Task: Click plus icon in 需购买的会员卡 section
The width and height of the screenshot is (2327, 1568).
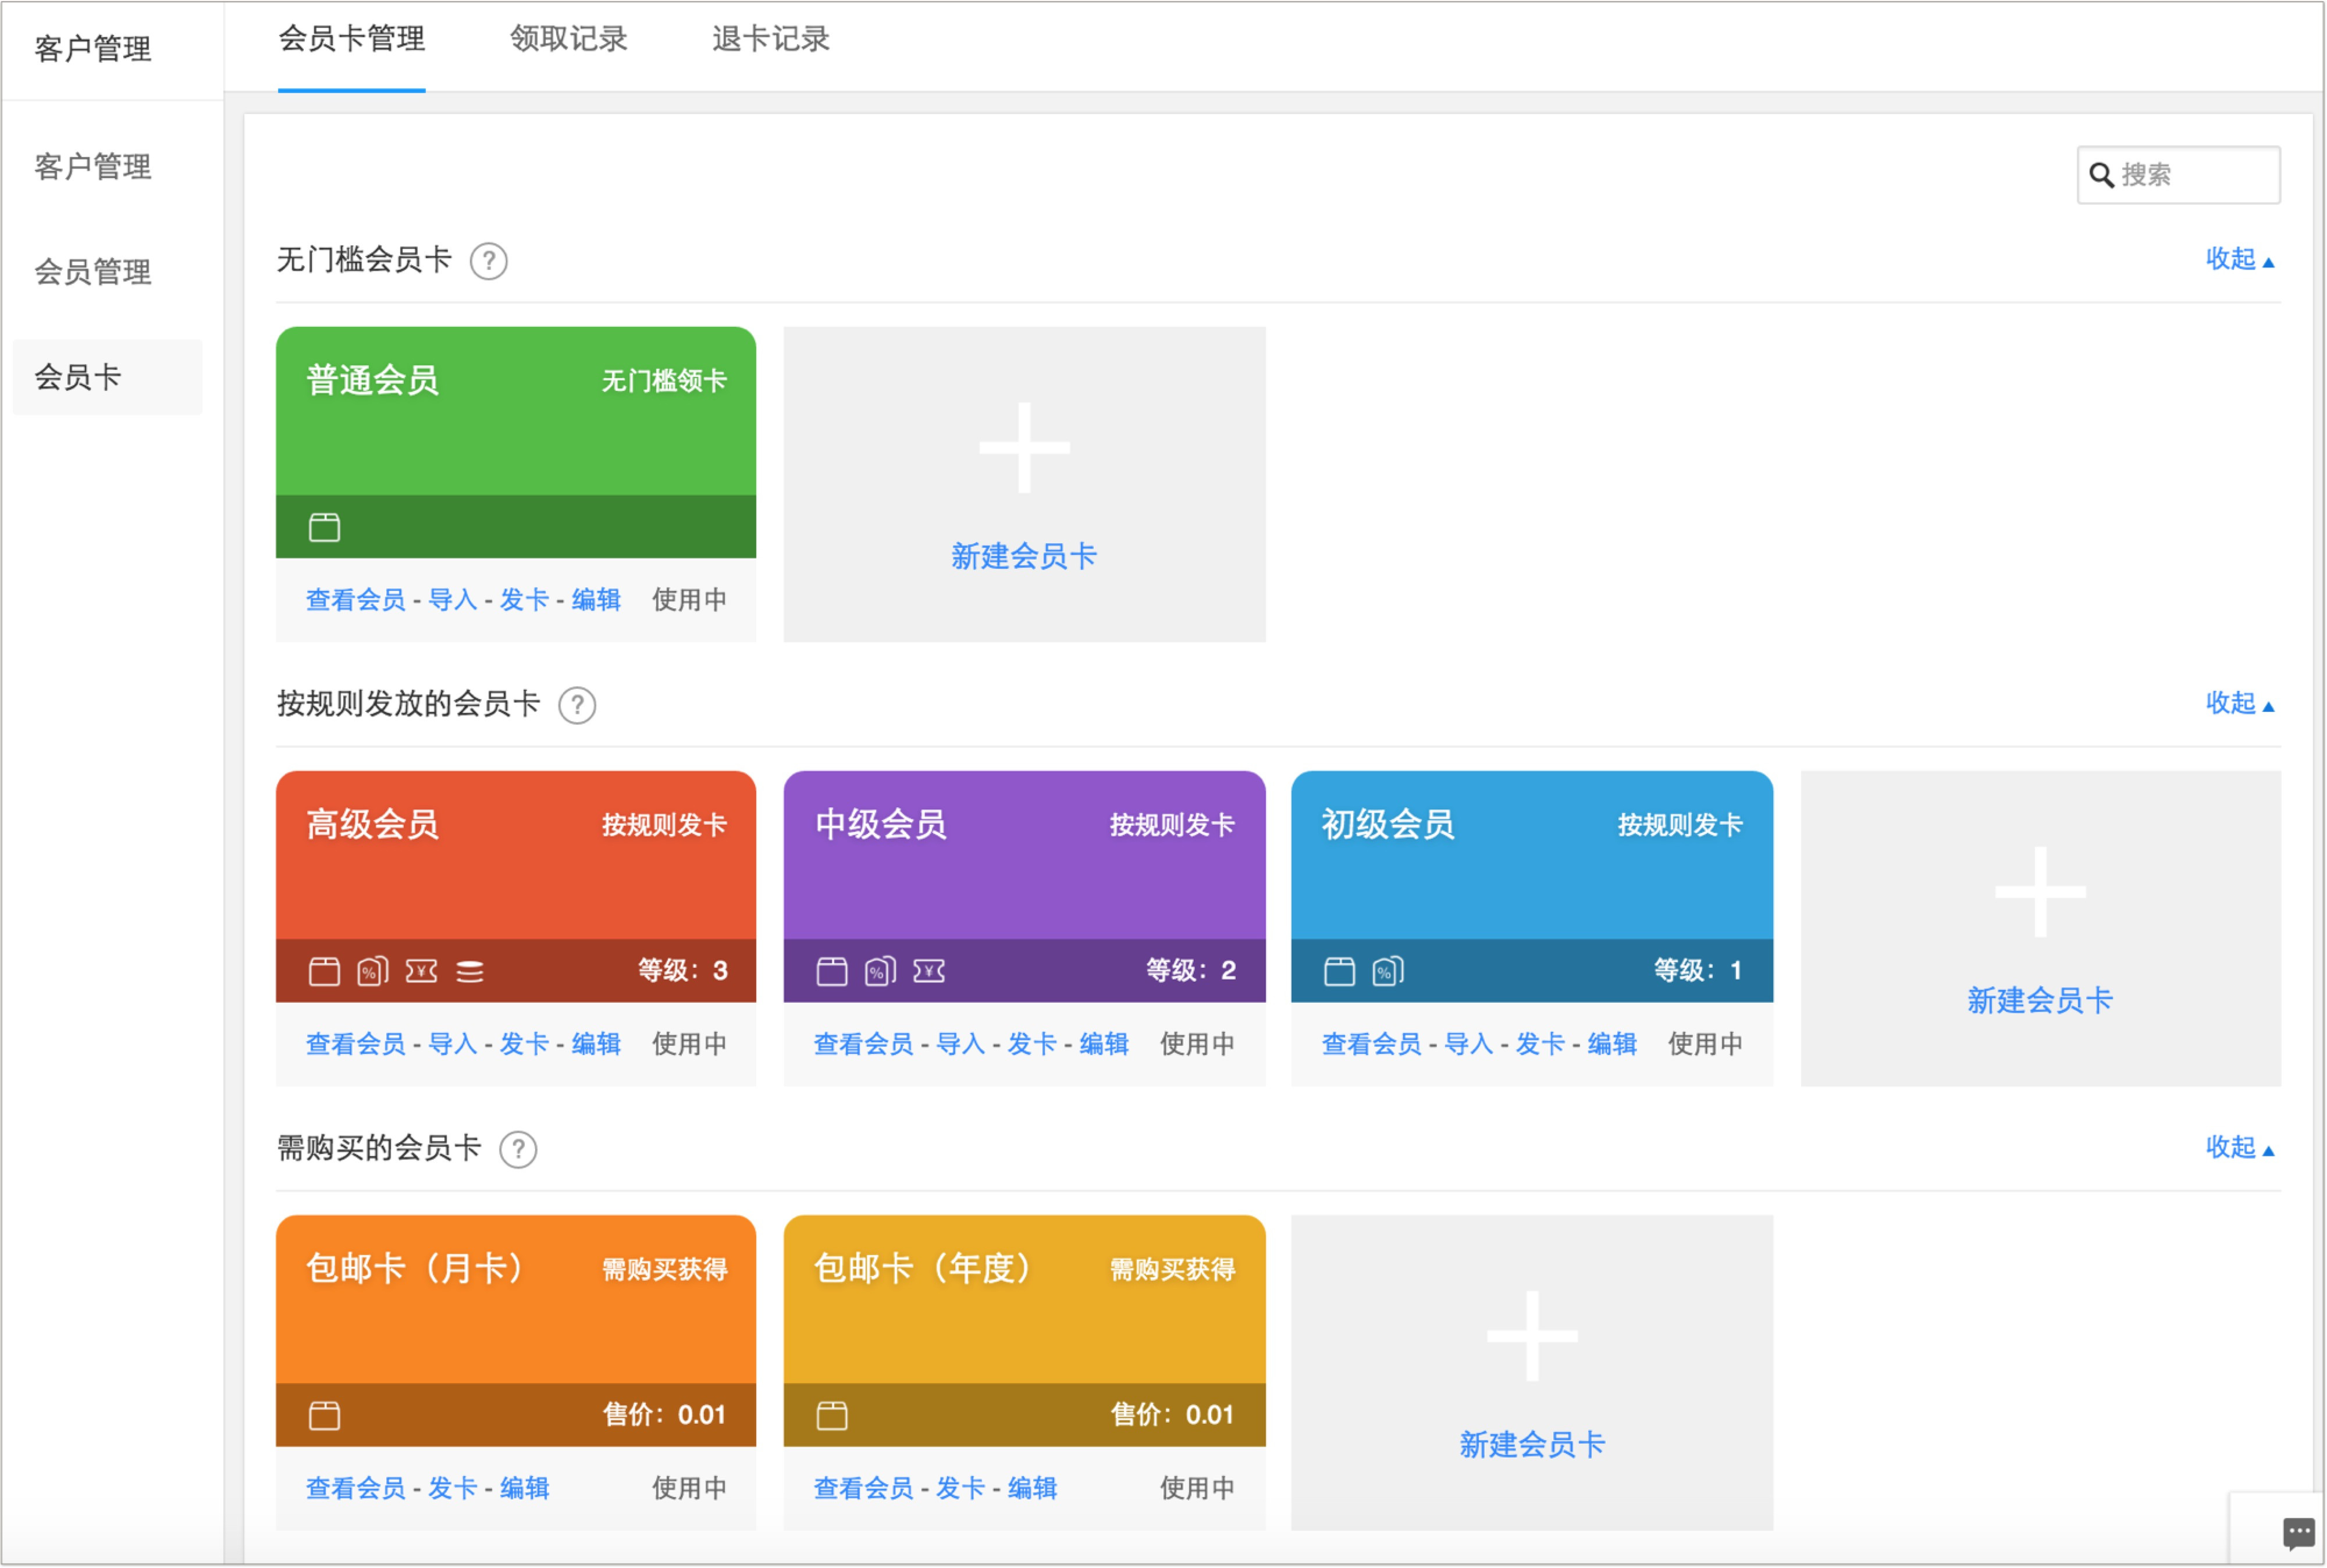Action: 1532,1335
